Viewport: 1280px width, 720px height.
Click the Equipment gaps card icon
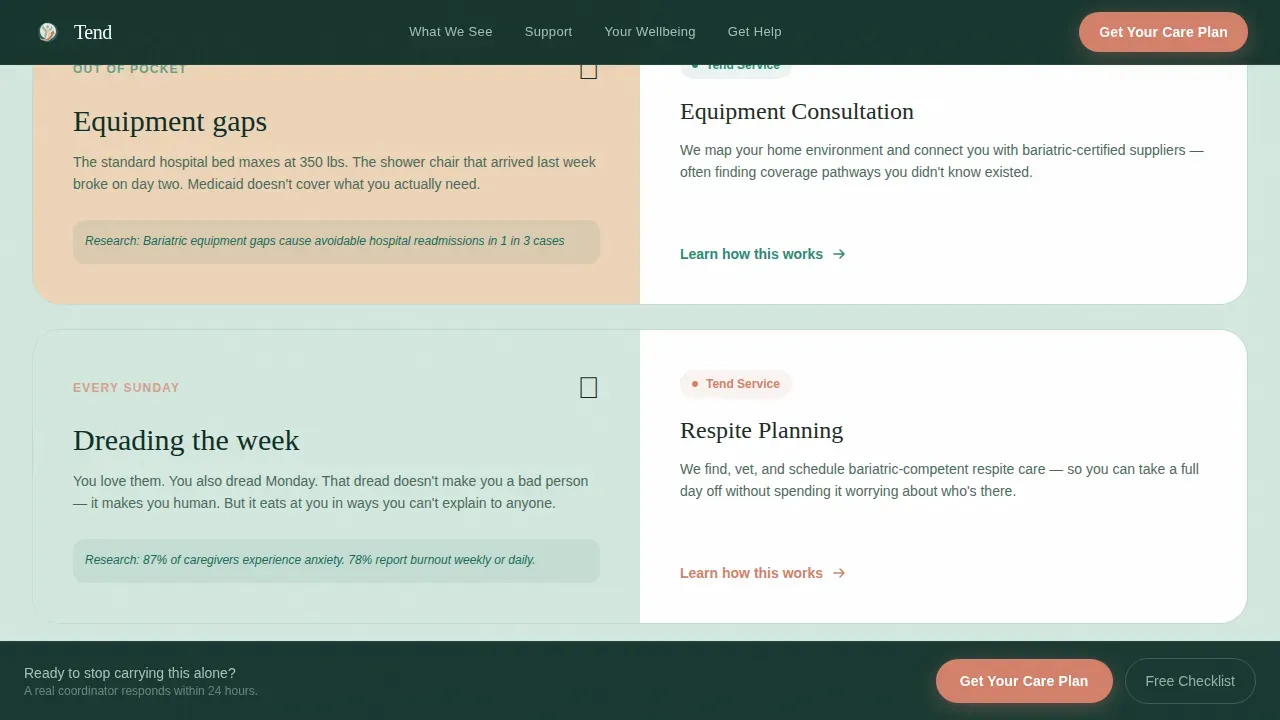[x=589, y=69]
